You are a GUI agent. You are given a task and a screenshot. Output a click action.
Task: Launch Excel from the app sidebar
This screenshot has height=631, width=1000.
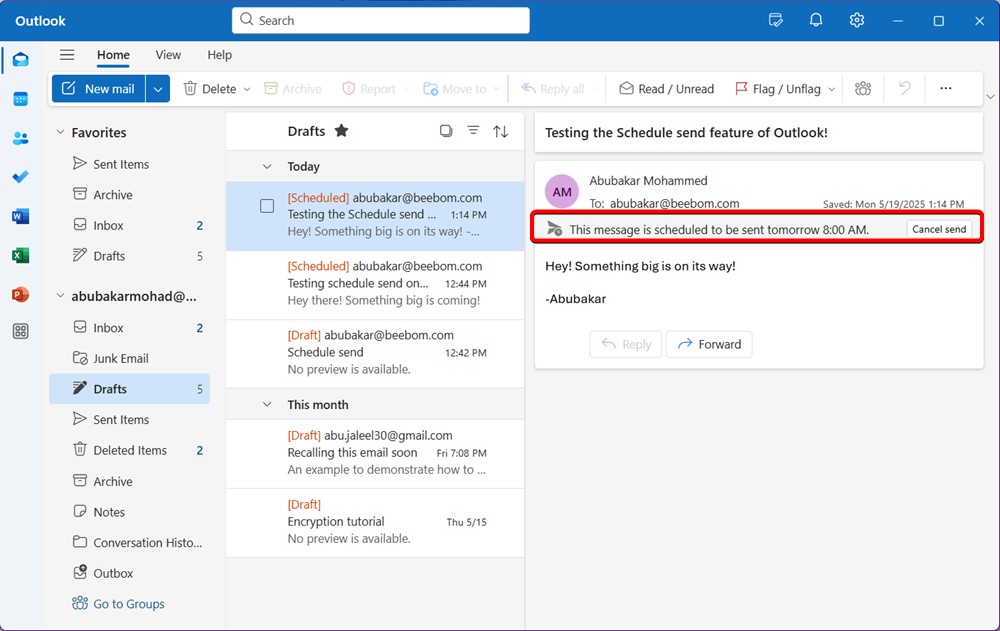pos(20,255)
